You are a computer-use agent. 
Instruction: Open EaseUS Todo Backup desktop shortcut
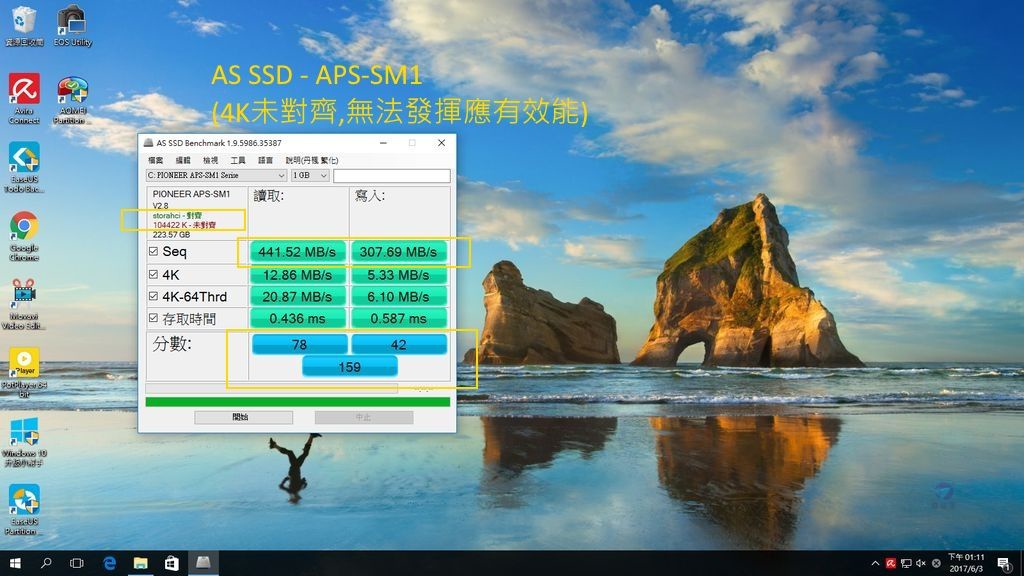coord(24,167)
